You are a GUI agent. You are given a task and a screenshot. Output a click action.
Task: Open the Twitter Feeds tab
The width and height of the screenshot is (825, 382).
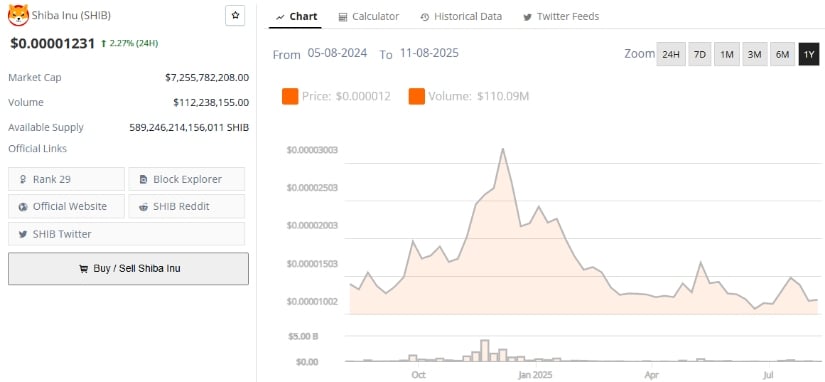point(561,16)
